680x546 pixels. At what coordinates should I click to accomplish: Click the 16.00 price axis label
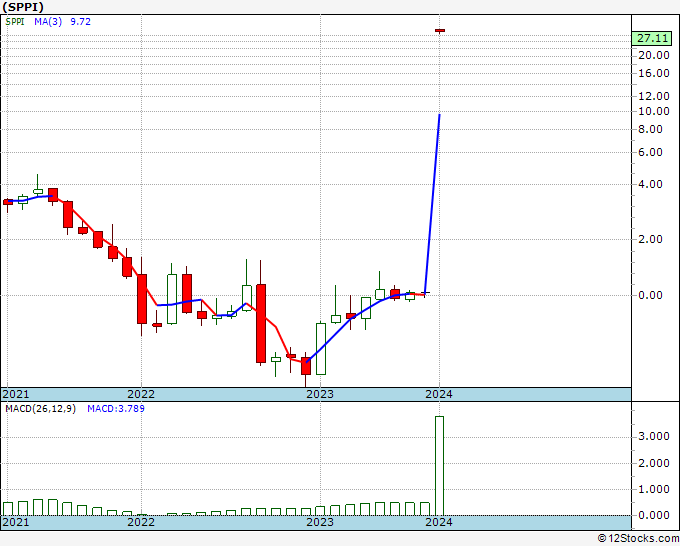[x=654, y=73]
